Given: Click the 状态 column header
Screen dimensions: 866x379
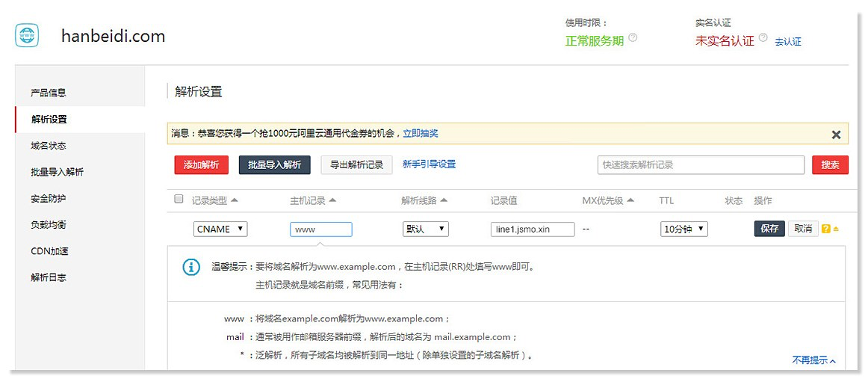Looking at the screenshot, I should point(733,201).
